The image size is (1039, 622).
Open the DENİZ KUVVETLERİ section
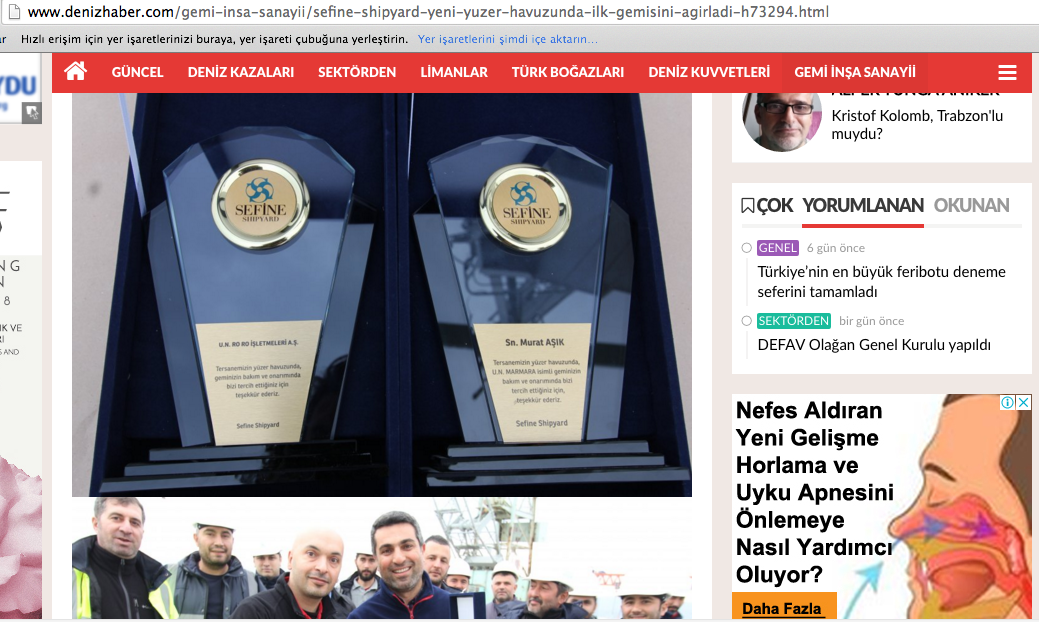pos(709,72)
